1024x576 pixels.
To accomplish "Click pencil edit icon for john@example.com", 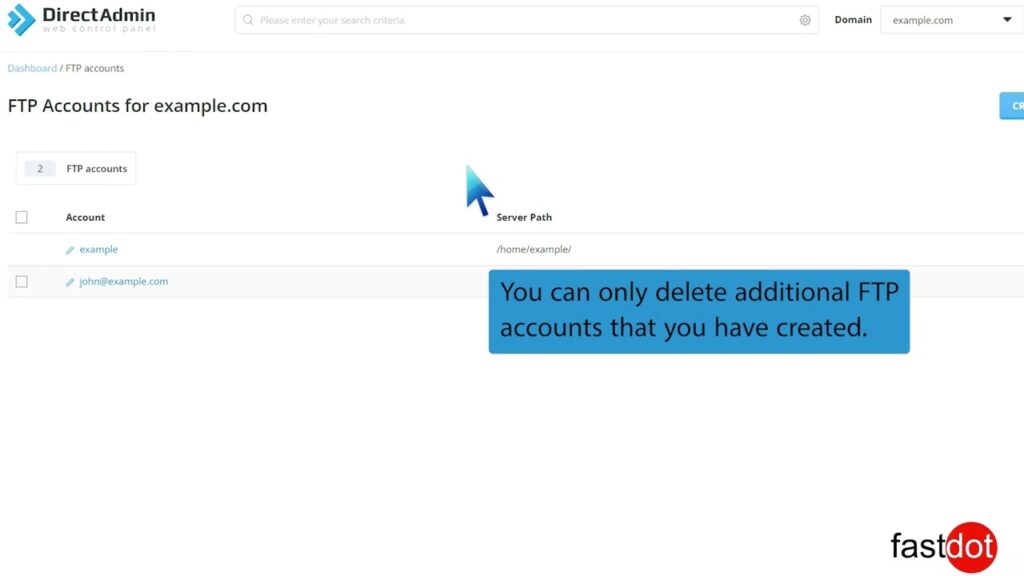I will 70,282.
